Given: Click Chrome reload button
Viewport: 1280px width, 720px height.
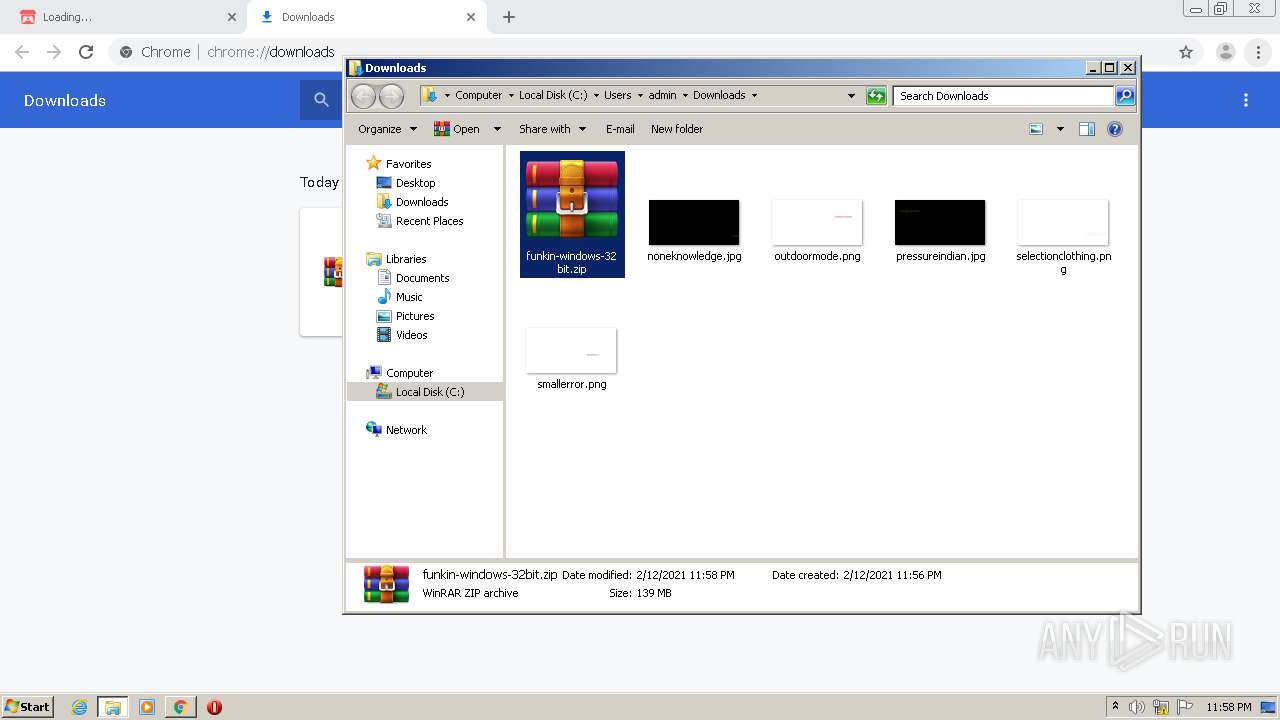Looking at the screenshot, I should (86, 52).
